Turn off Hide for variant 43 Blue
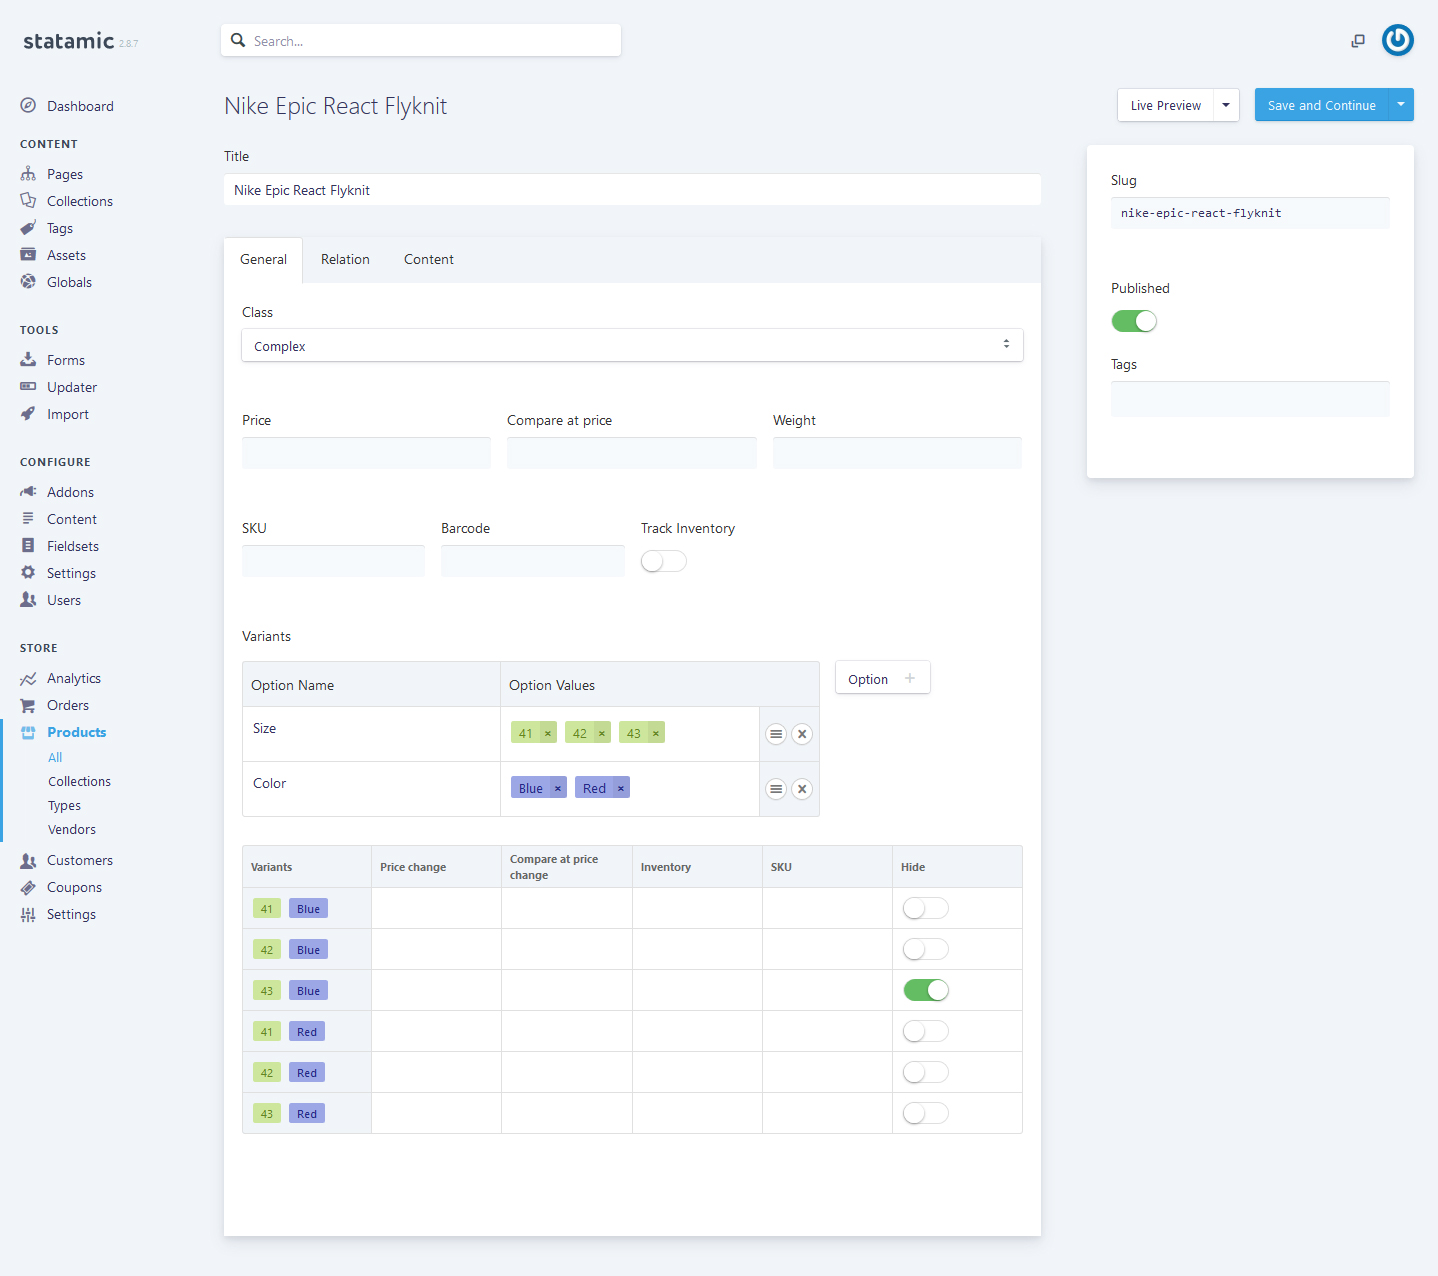The image size is (1438, 1276). point(926,990)
